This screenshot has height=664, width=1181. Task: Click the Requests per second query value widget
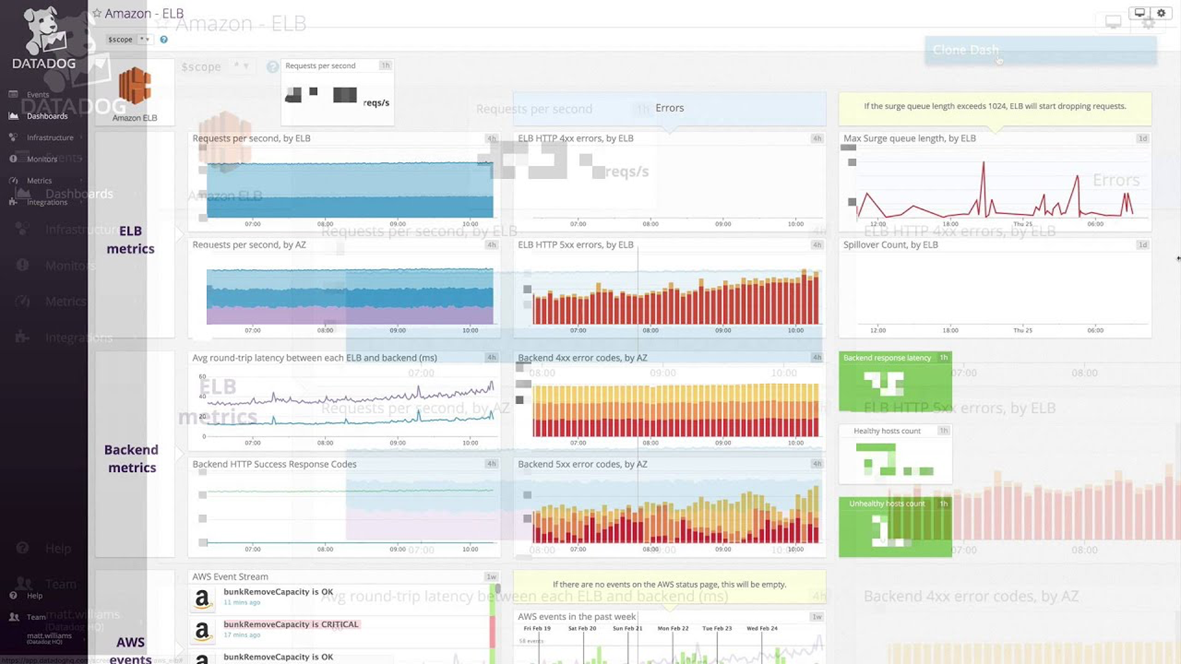338,92
